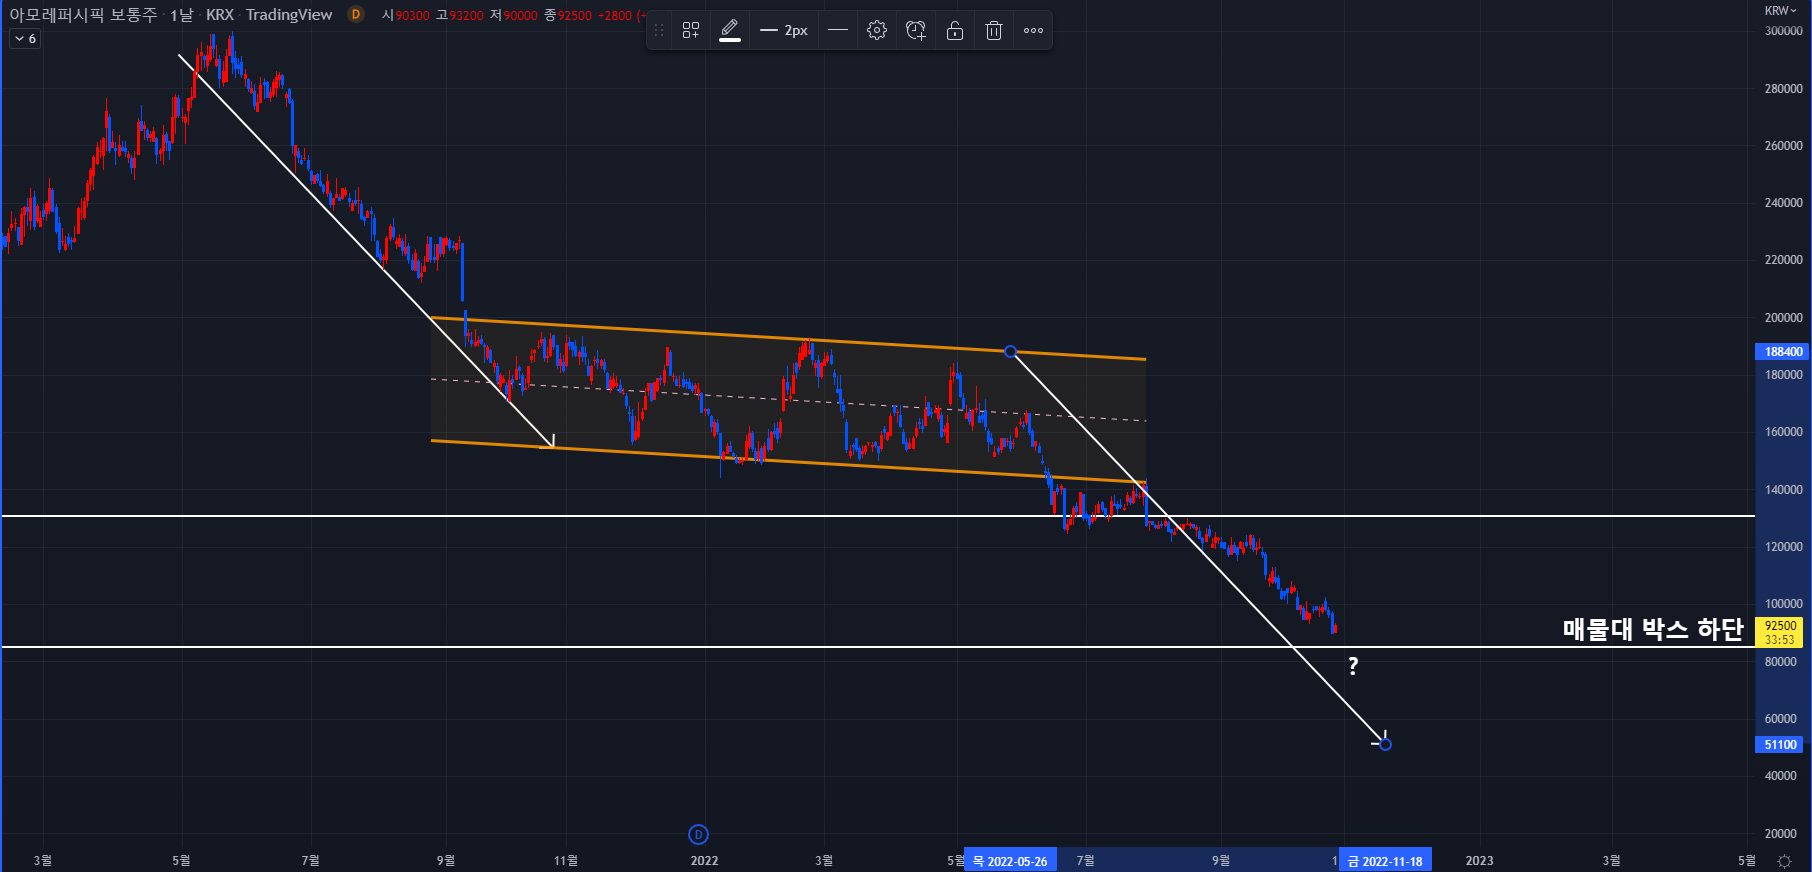
Task: Toggle lock on the selected drawing
Action: pos(955,30)
